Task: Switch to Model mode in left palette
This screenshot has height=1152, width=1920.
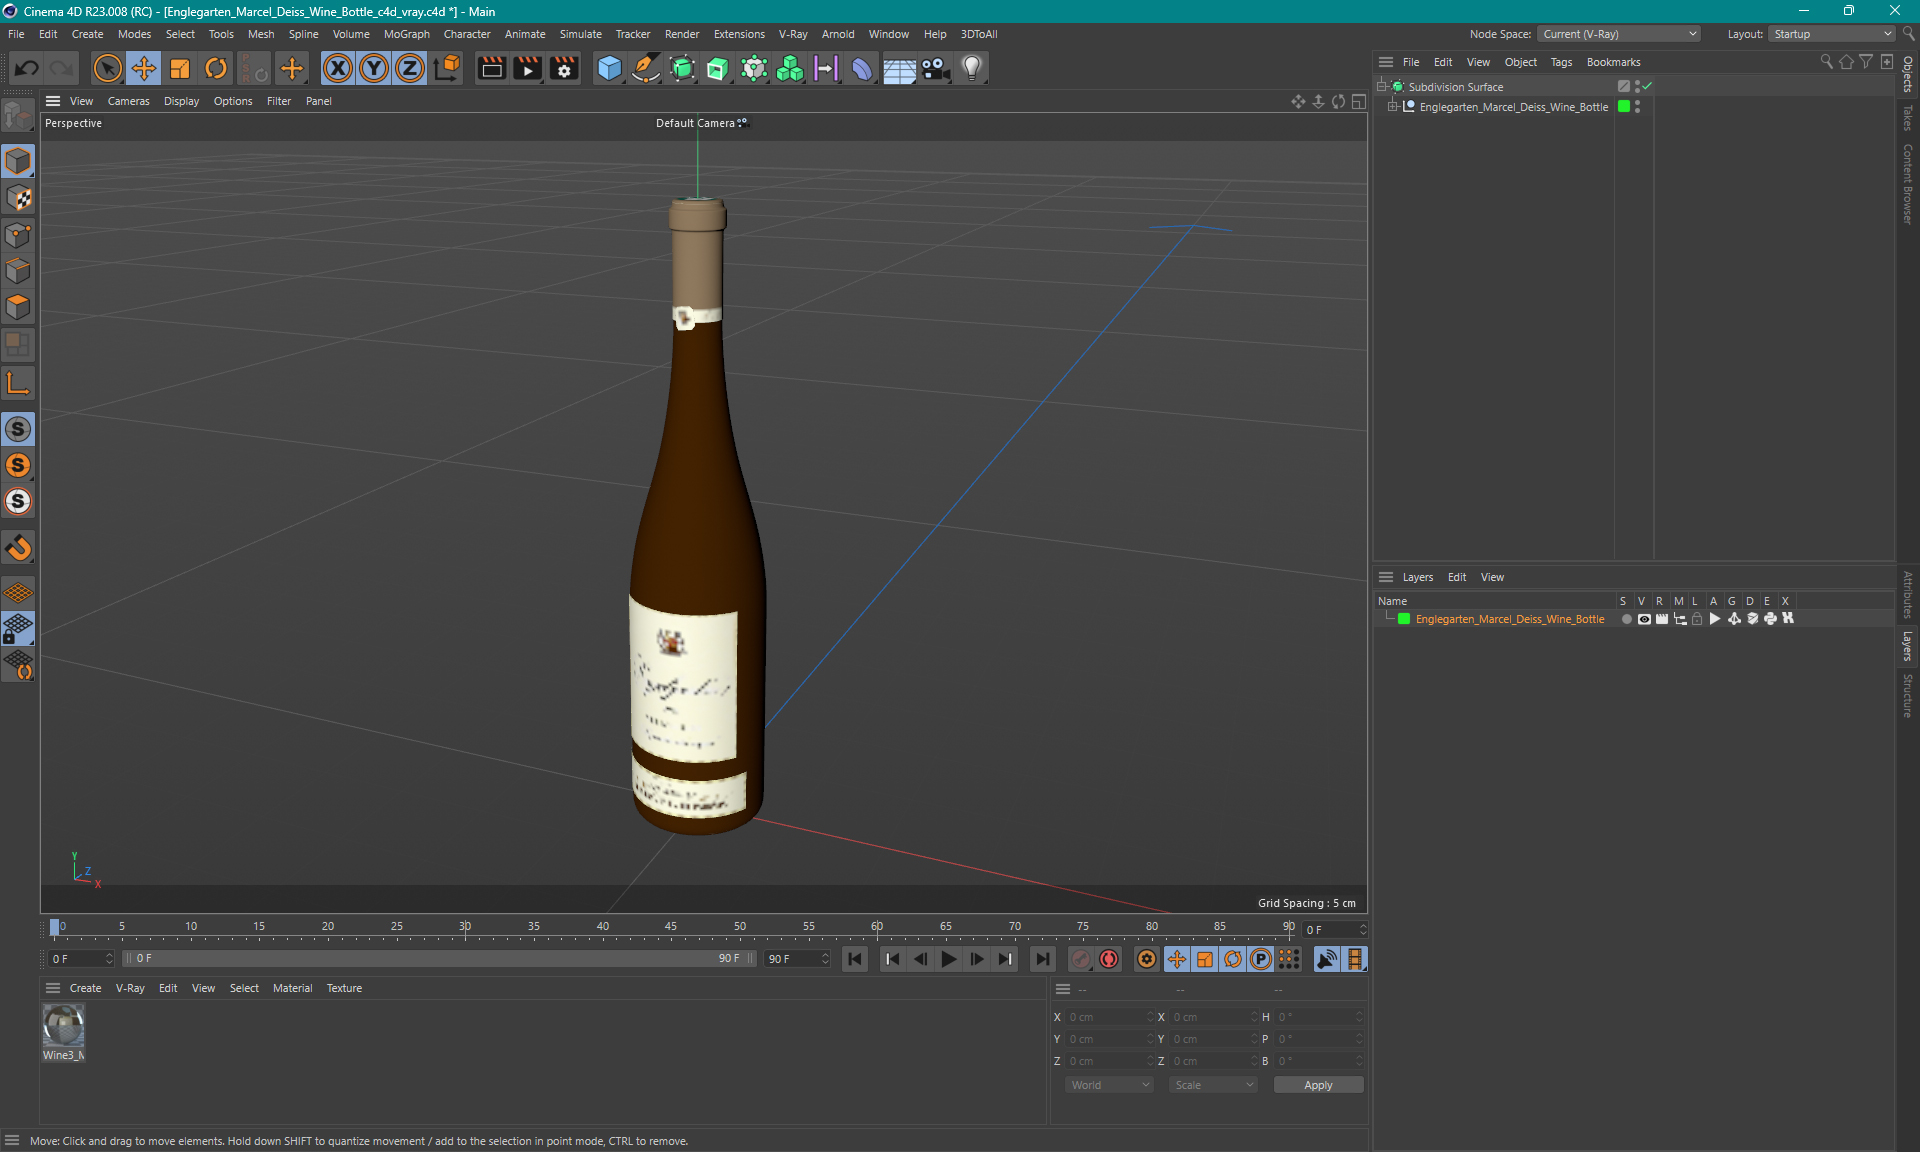Action: point(18,161)
